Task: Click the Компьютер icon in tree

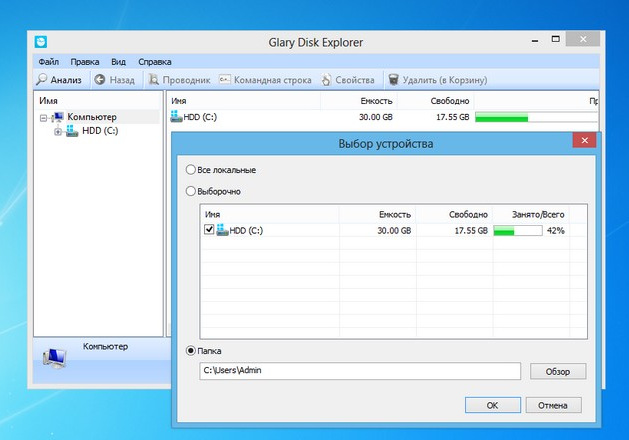Action: point(58,117)
